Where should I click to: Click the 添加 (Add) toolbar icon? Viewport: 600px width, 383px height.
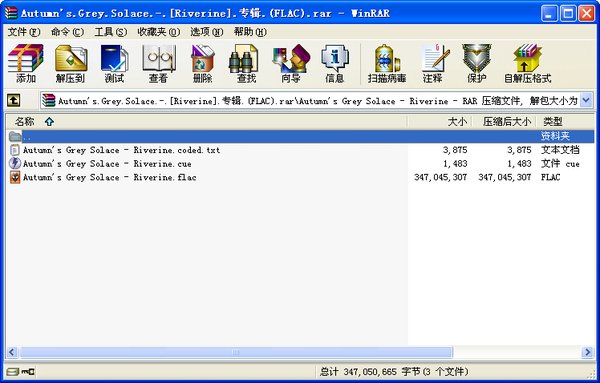(26, 63)
